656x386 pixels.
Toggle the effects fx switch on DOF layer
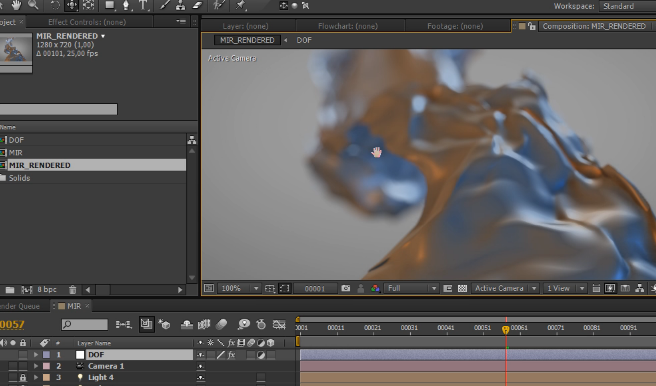pyautogui.click(x=231, y=355)
